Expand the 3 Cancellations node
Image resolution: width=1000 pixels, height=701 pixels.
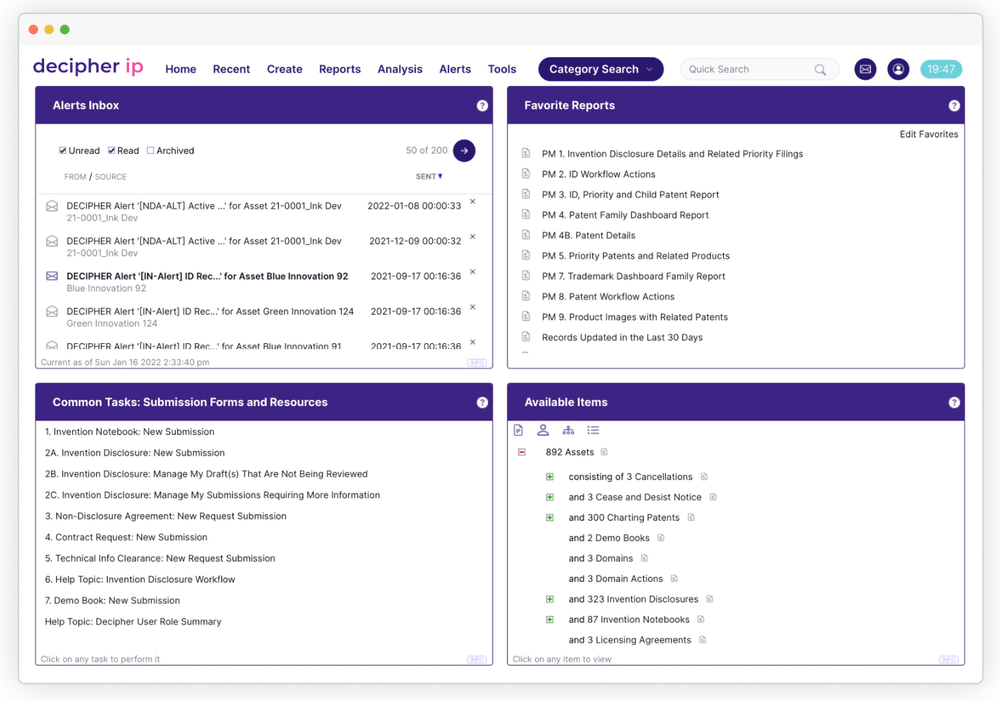coord(550,476)
